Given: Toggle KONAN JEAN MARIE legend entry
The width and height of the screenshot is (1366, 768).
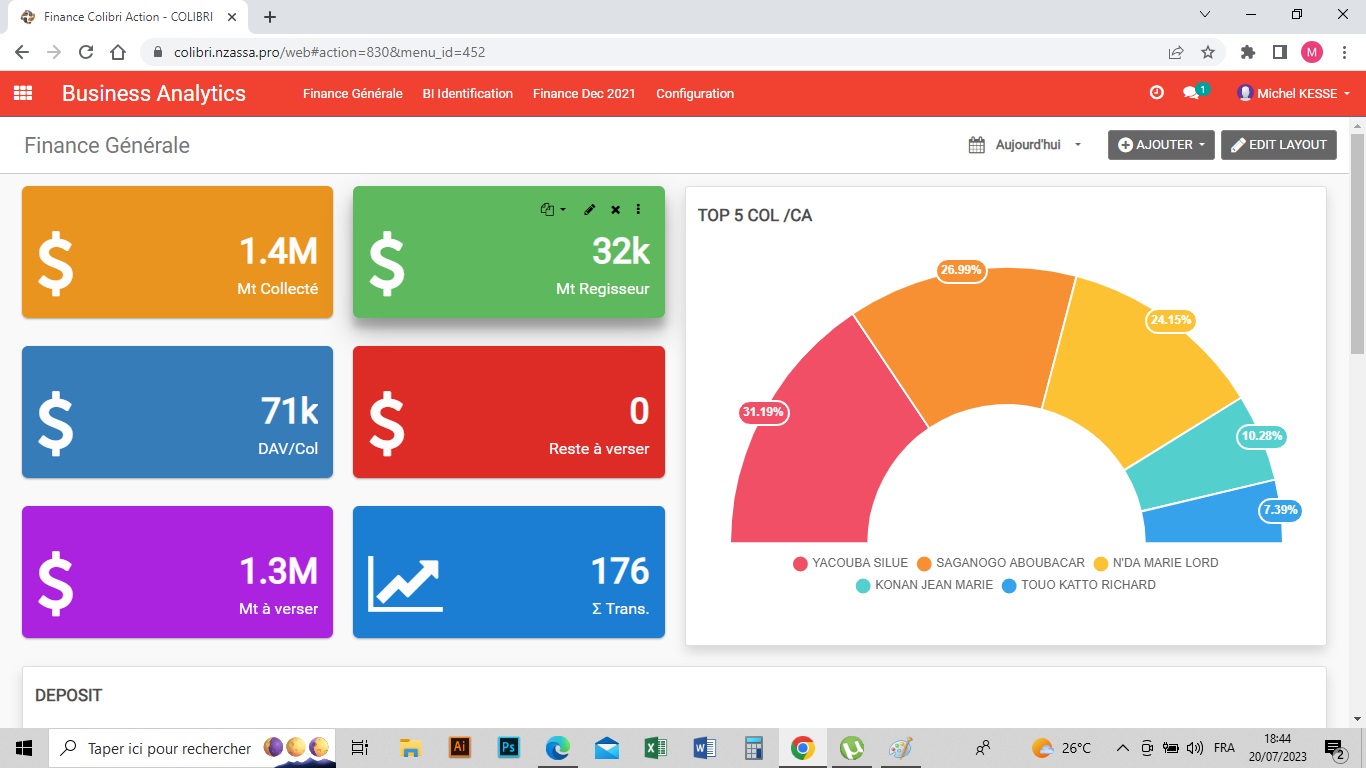Looking at the screenshot, I should coord(924,585).
